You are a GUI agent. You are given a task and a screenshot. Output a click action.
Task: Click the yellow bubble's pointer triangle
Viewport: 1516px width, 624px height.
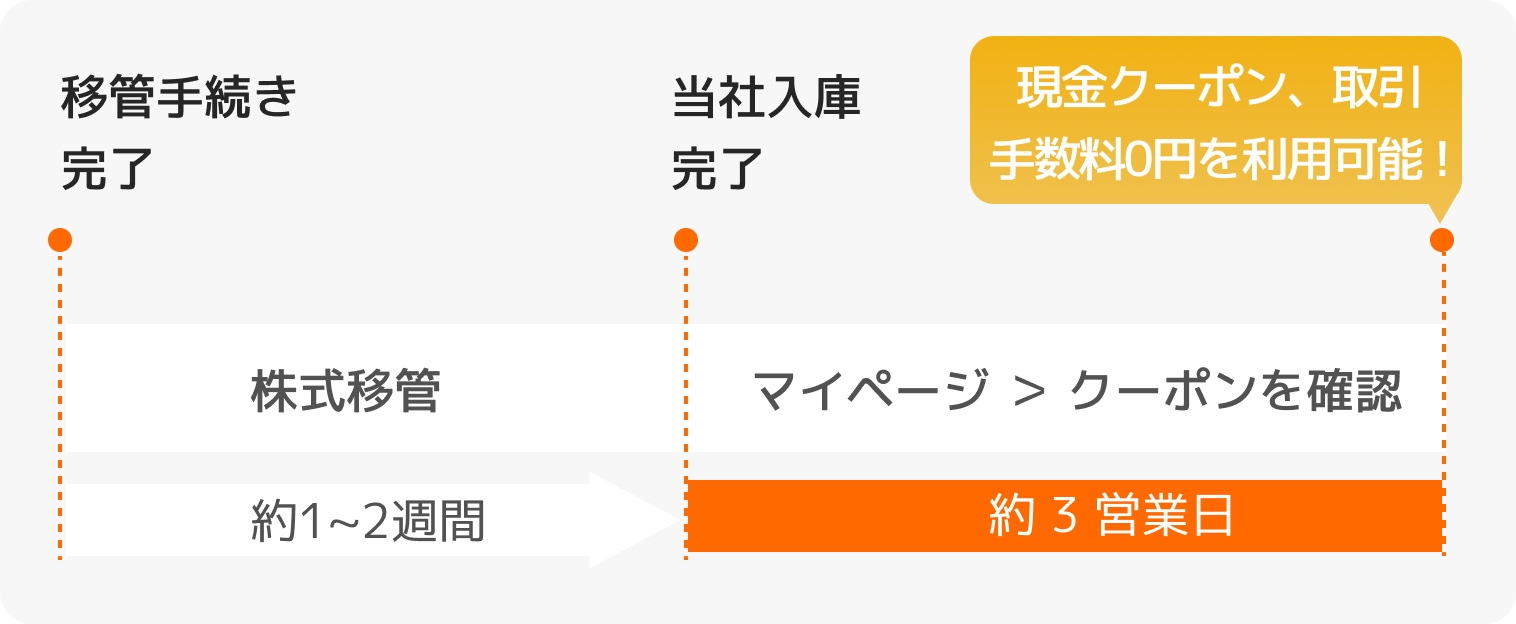[x=1440, y=211]
